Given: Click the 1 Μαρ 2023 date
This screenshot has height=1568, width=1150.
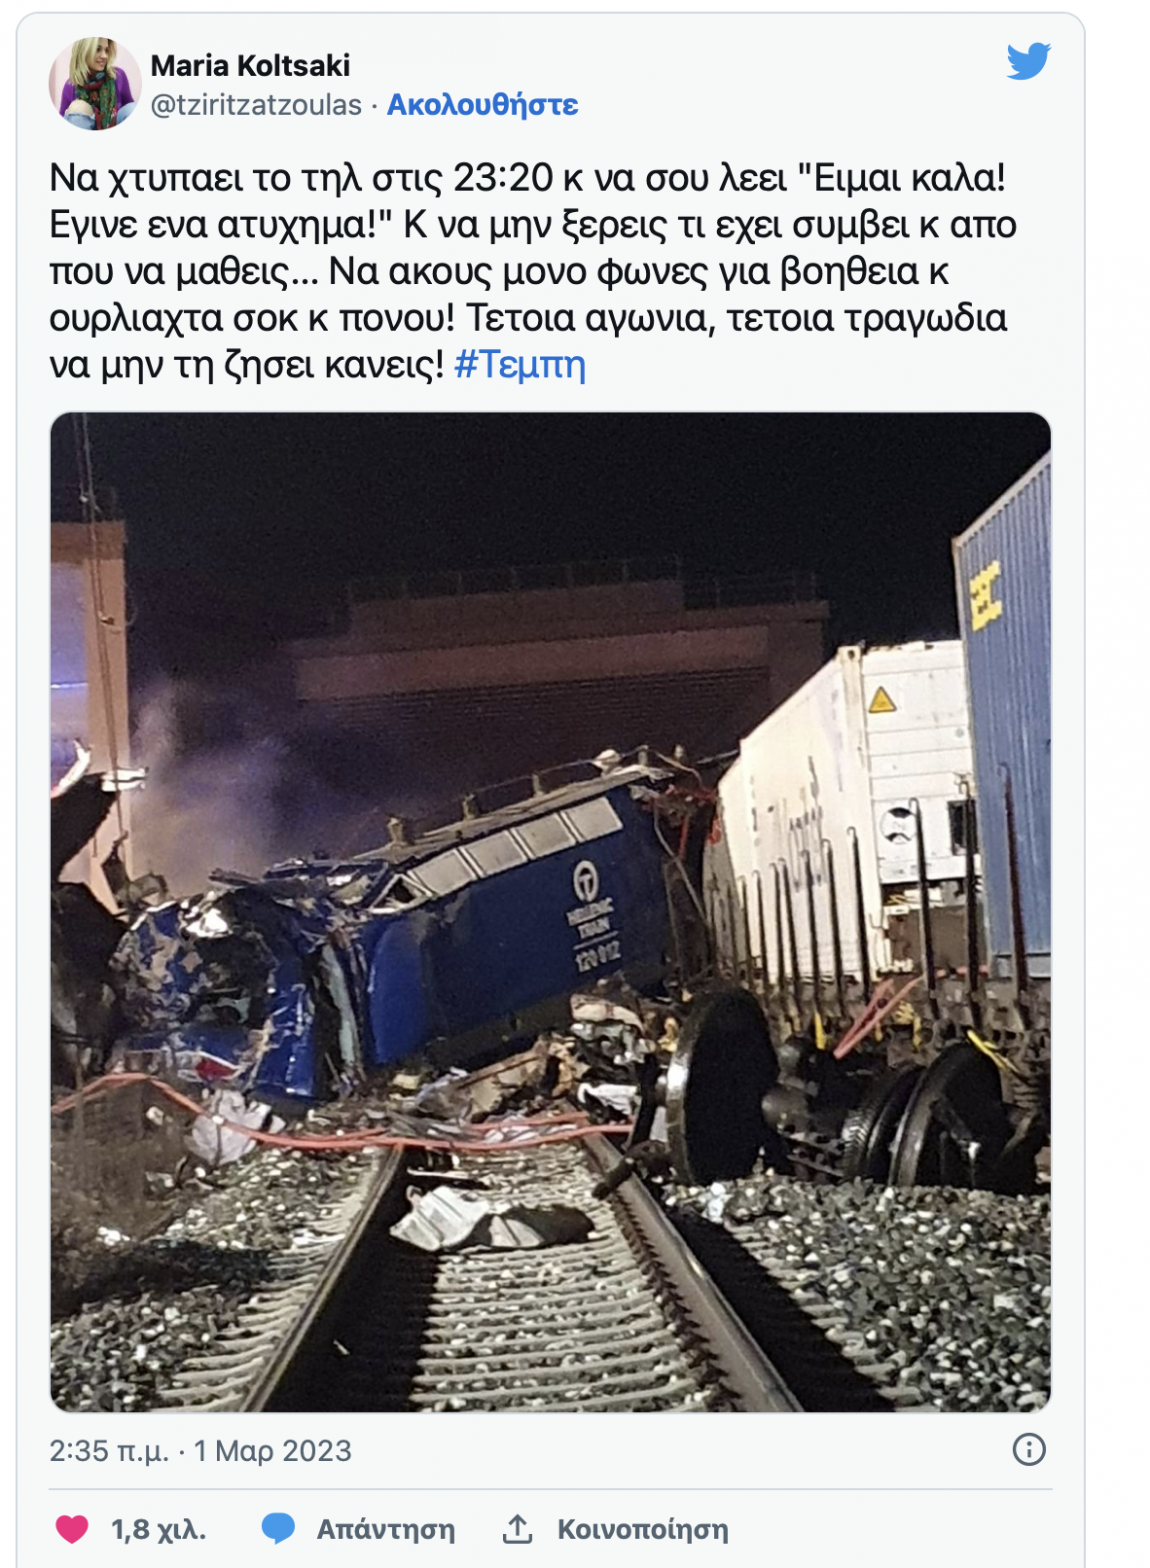Looking at the screenshot, I should [272, 1451].
